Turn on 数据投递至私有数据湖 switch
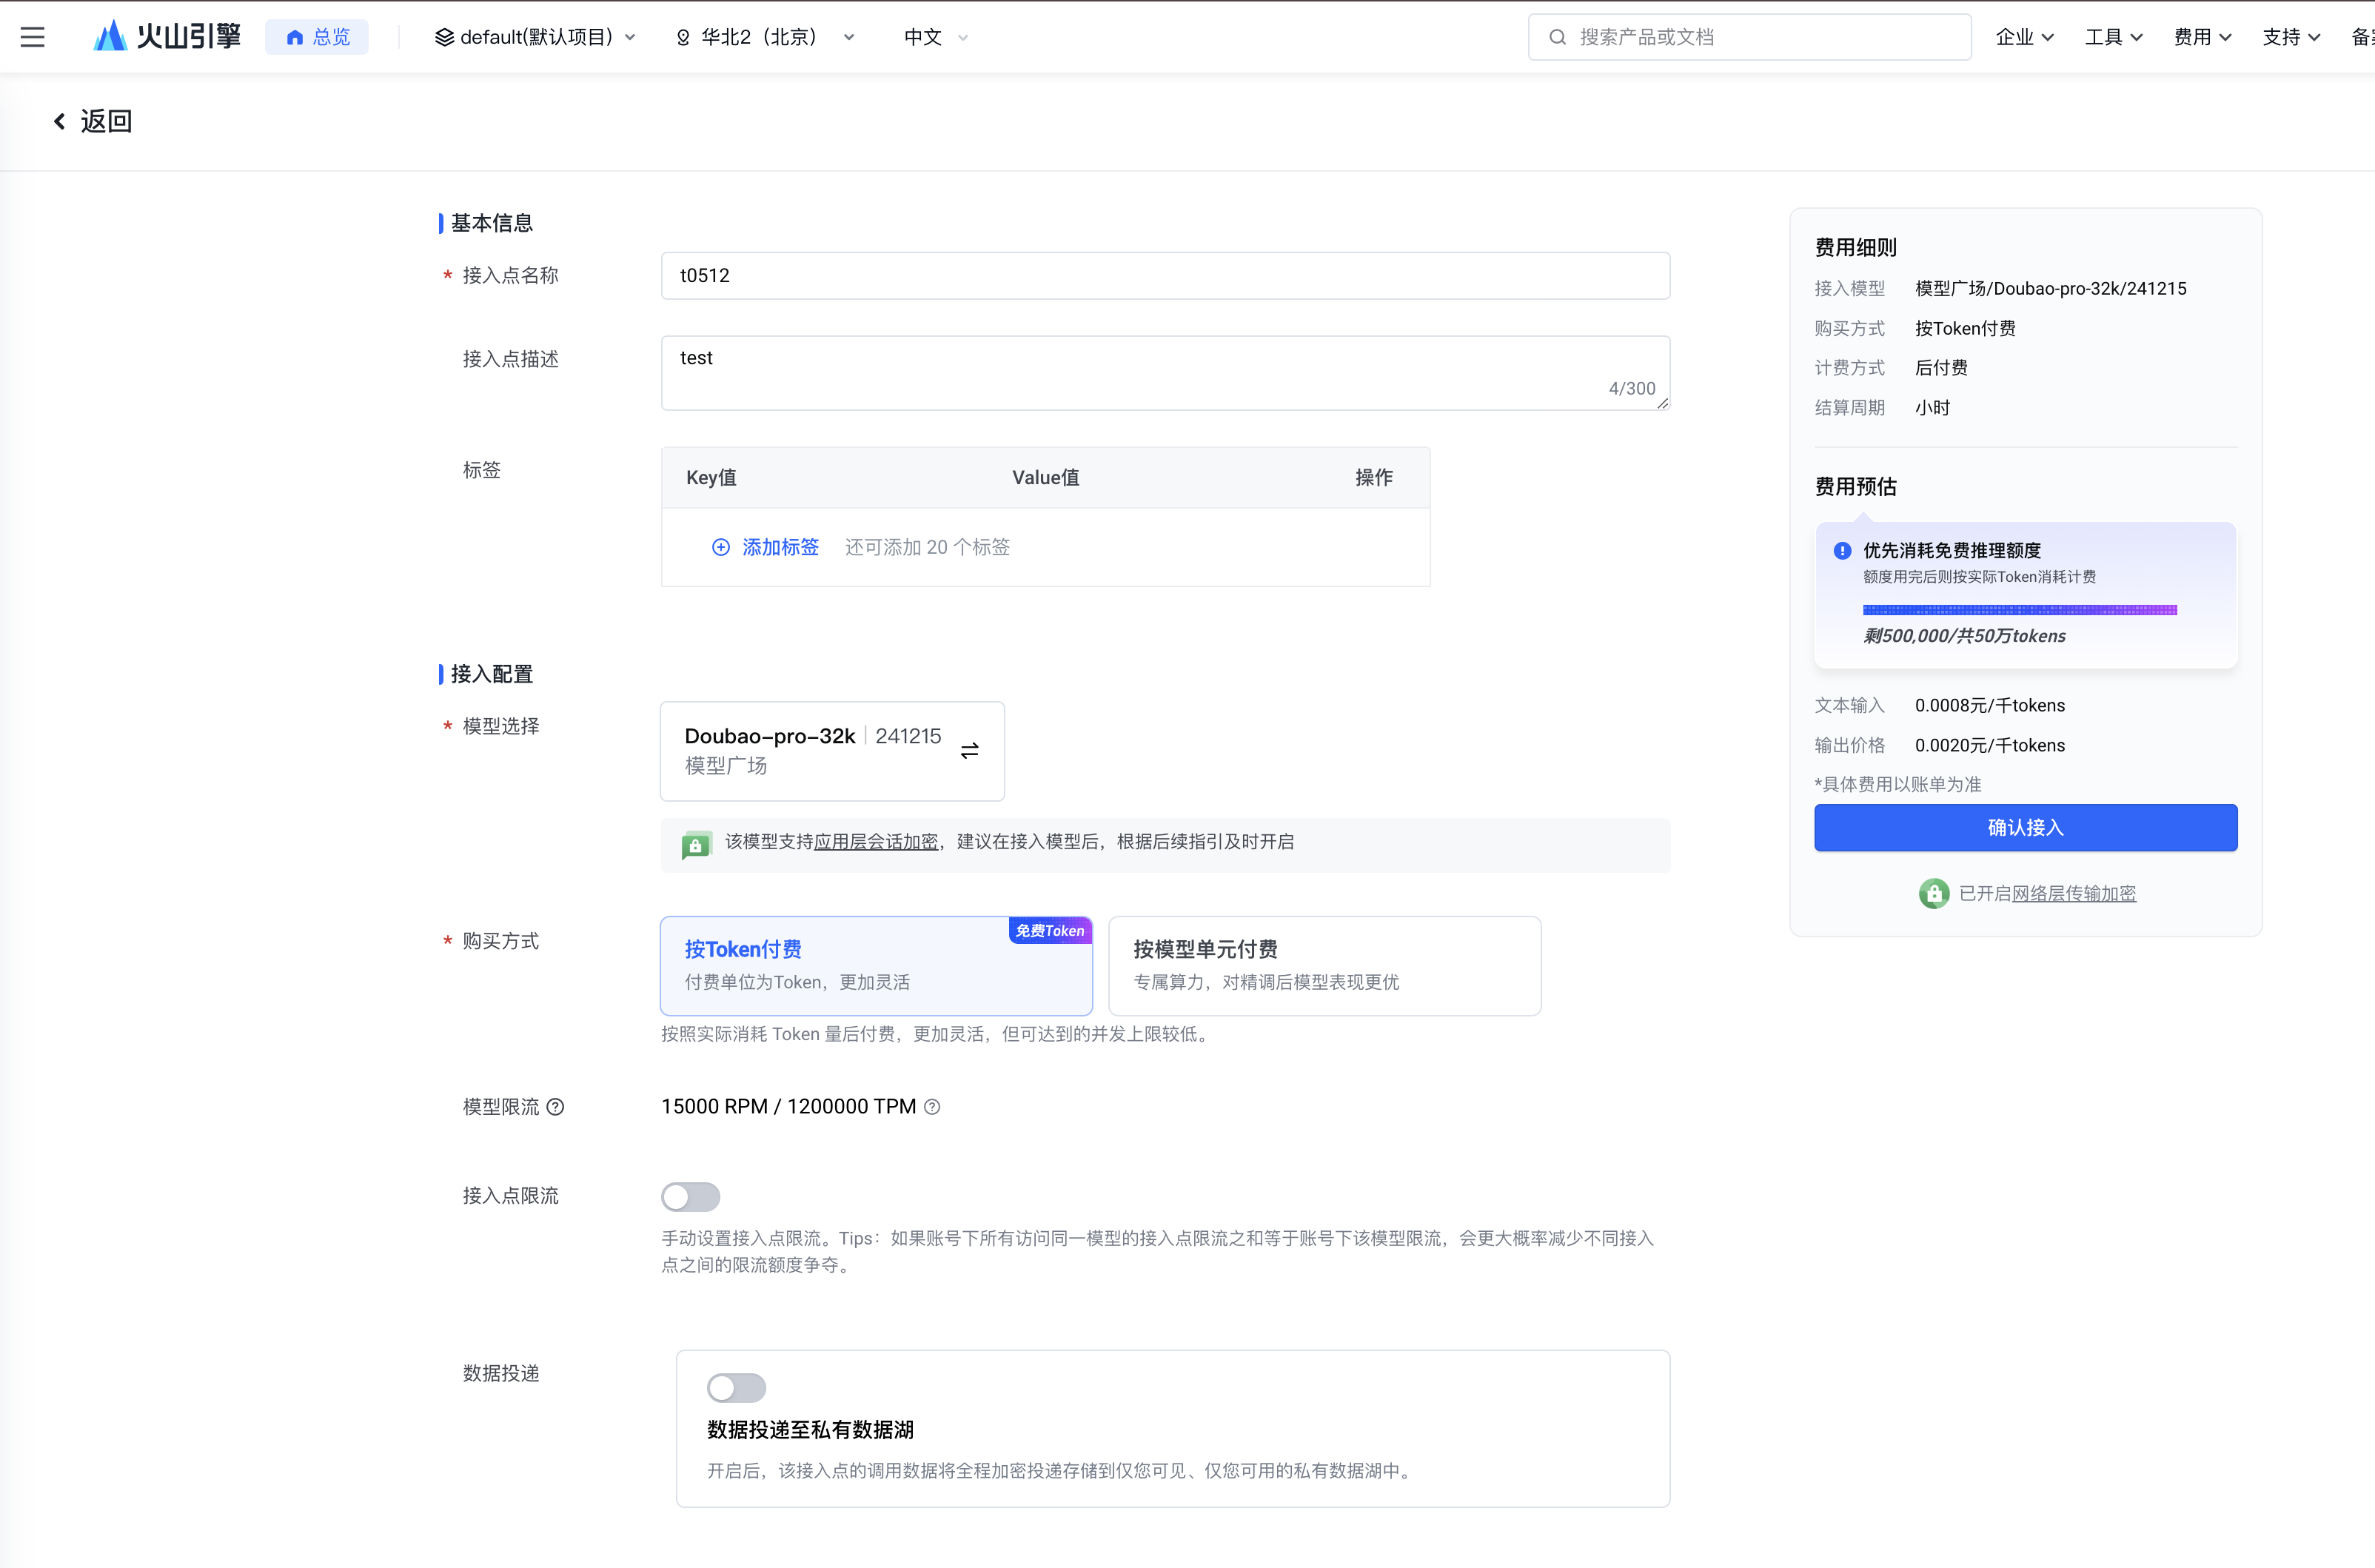Screen dimensions: 2375x1568 coord(736,1387)
